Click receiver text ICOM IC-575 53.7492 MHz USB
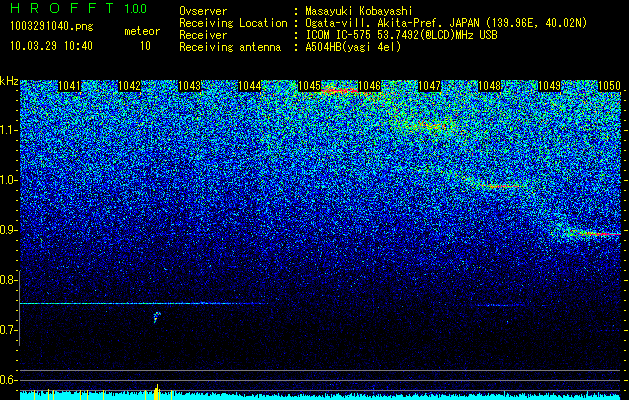629x400 pixels. (402, 35)
